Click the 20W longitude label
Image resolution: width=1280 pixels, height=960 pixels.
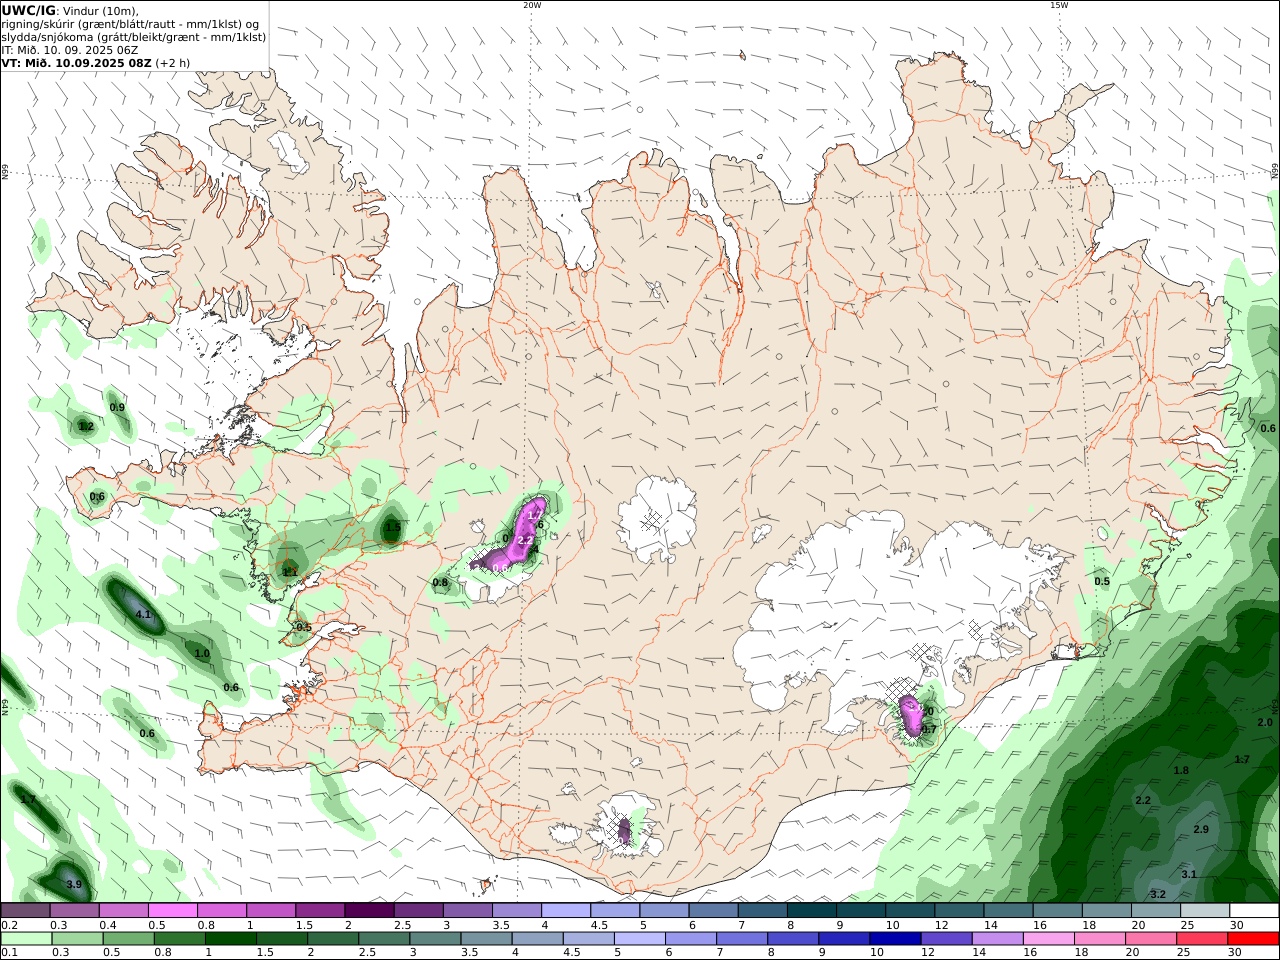tap(532, 5)
